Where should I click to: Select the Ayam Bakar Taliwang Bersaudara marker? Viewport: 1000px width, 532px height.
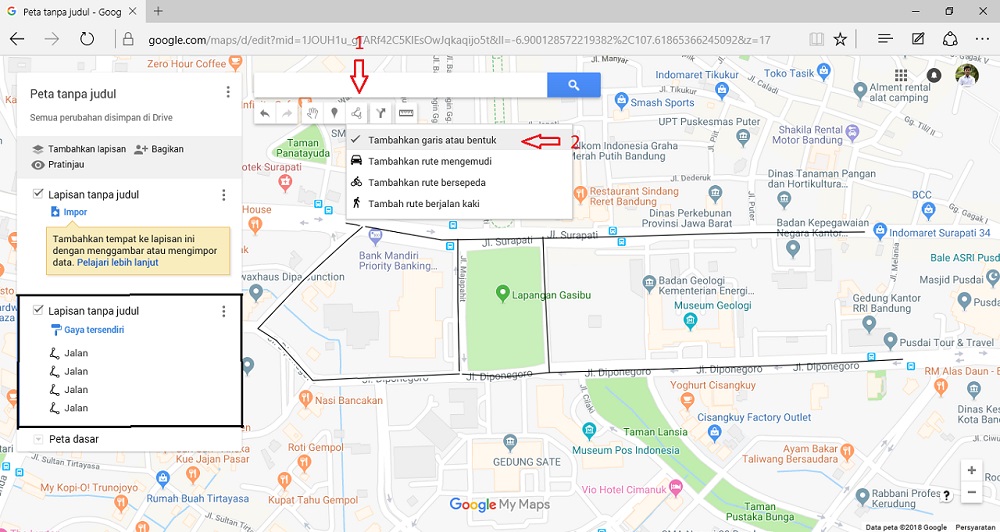tap(849, 452)
